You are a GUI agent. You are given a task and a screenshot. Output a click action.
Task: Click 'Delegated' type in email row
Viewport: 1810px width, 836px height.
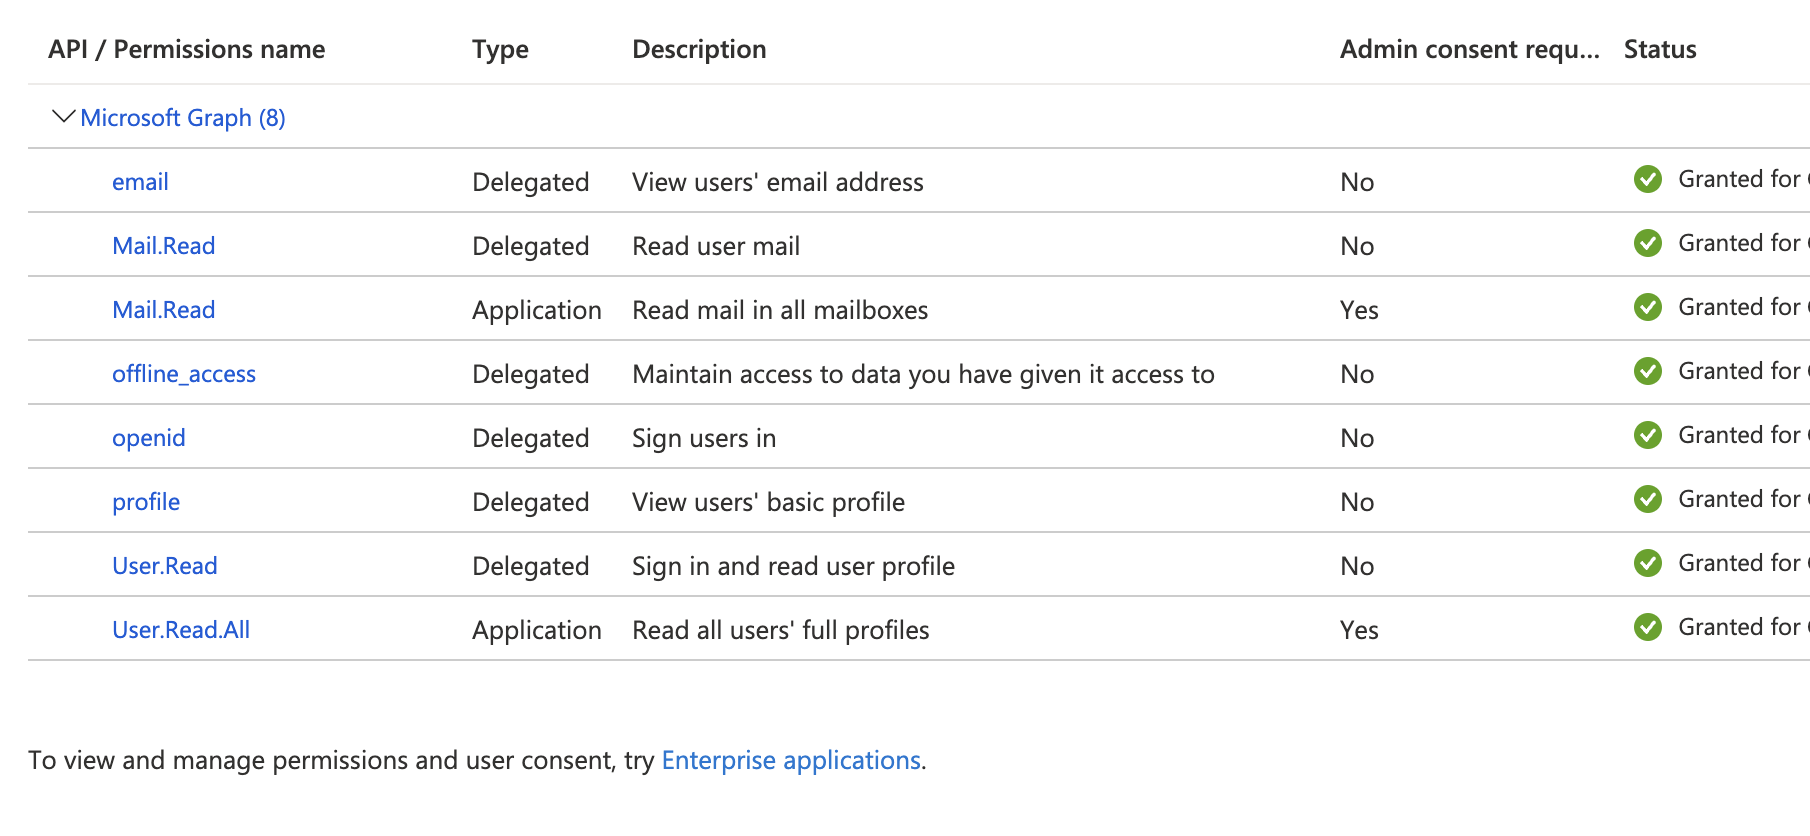[x=530, y=182]
